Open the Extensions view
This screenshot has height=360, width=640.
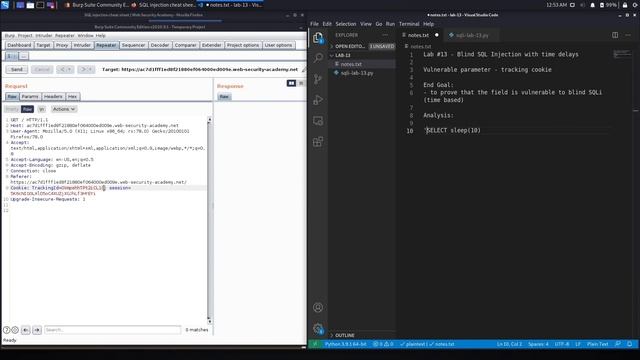pos(318,142)
